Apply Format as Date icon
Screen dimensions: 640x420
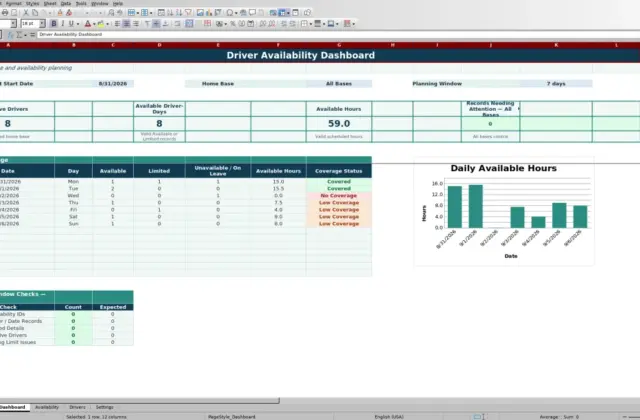pyautogui.click(x=250, y=24)
